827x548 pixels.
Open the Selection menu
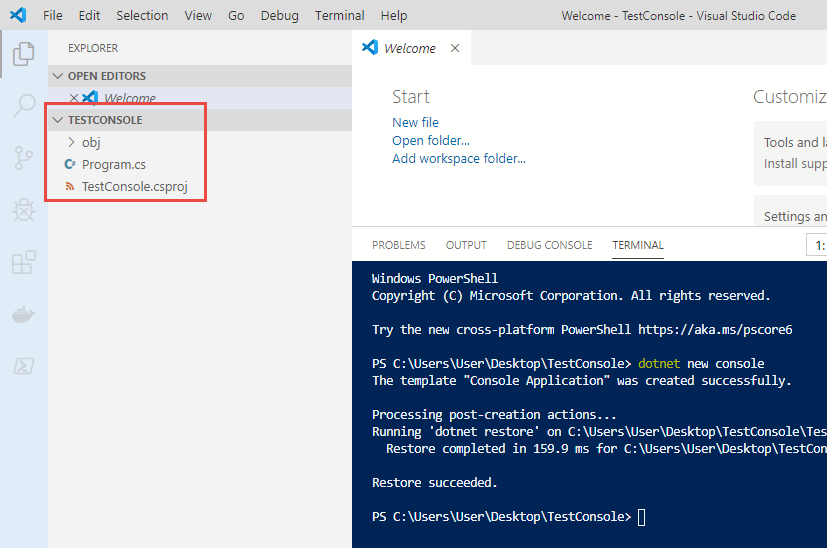click(x=142, y=15)
